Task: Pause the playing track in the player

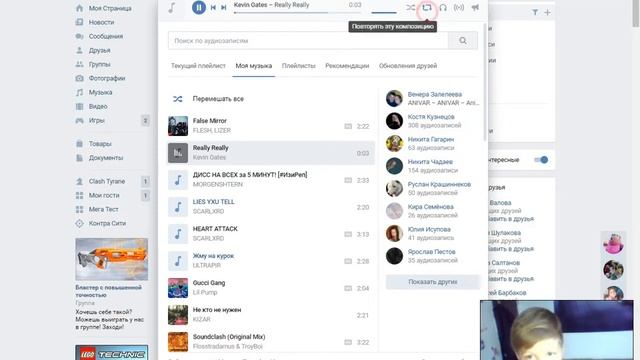Action: pyautogui.click(x=199, y=7)
